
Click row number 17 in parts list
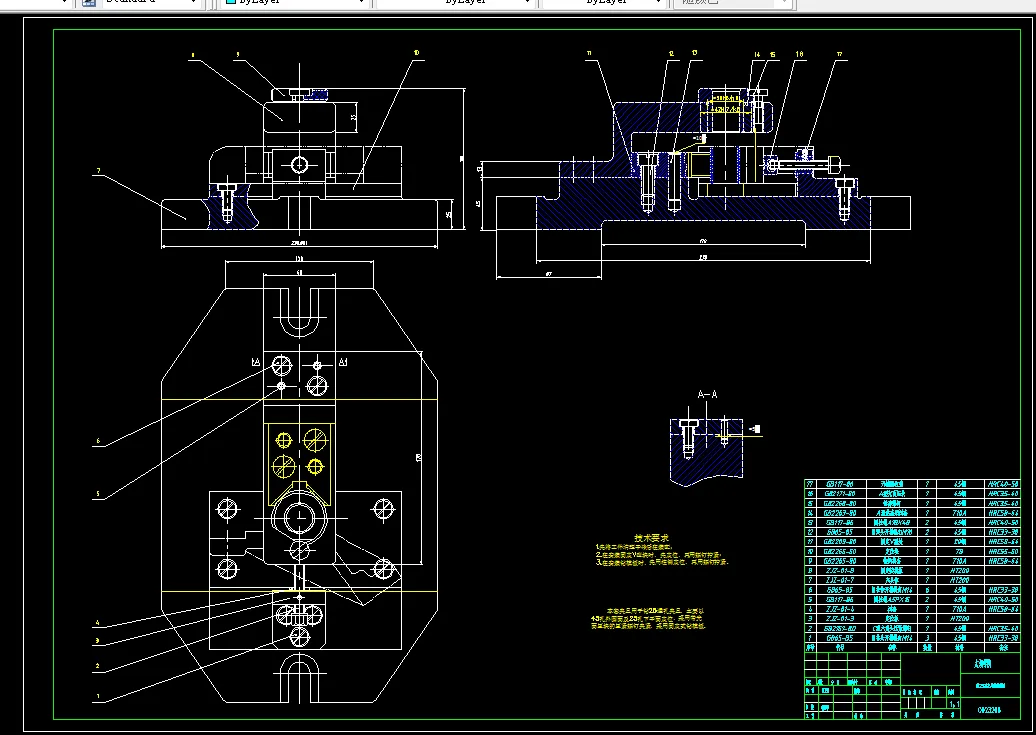810,484
